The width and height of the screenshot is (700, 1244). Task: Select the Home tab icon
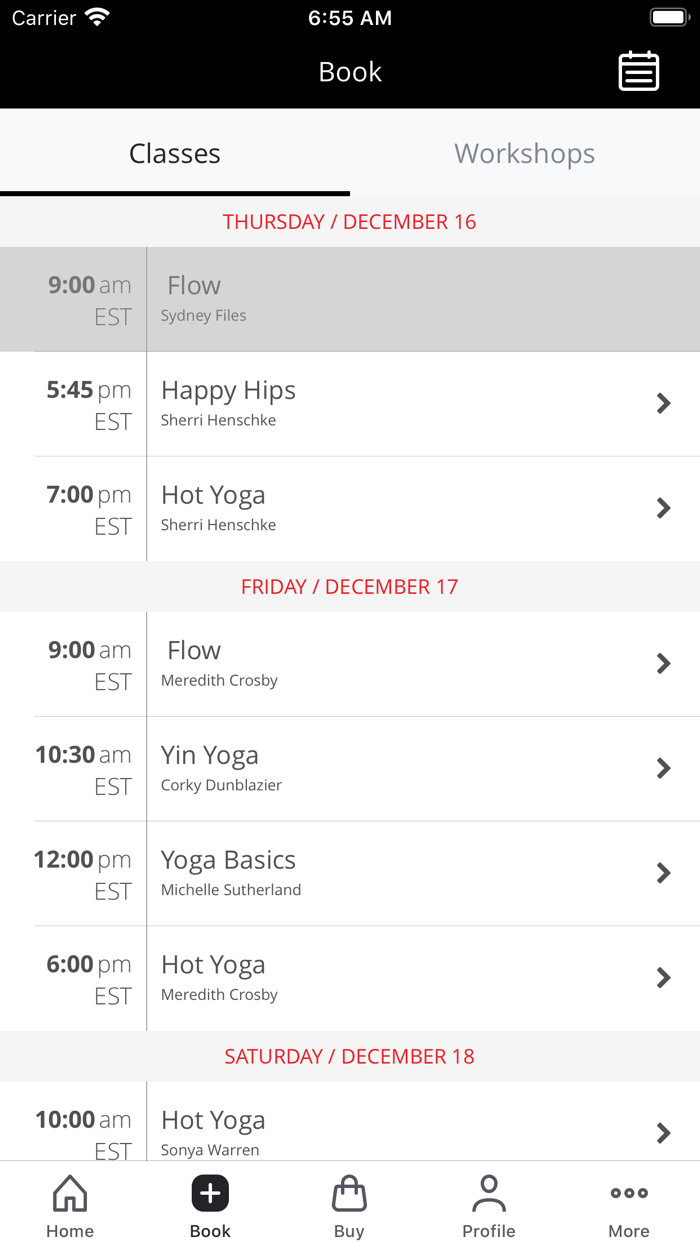point(69,1203)
